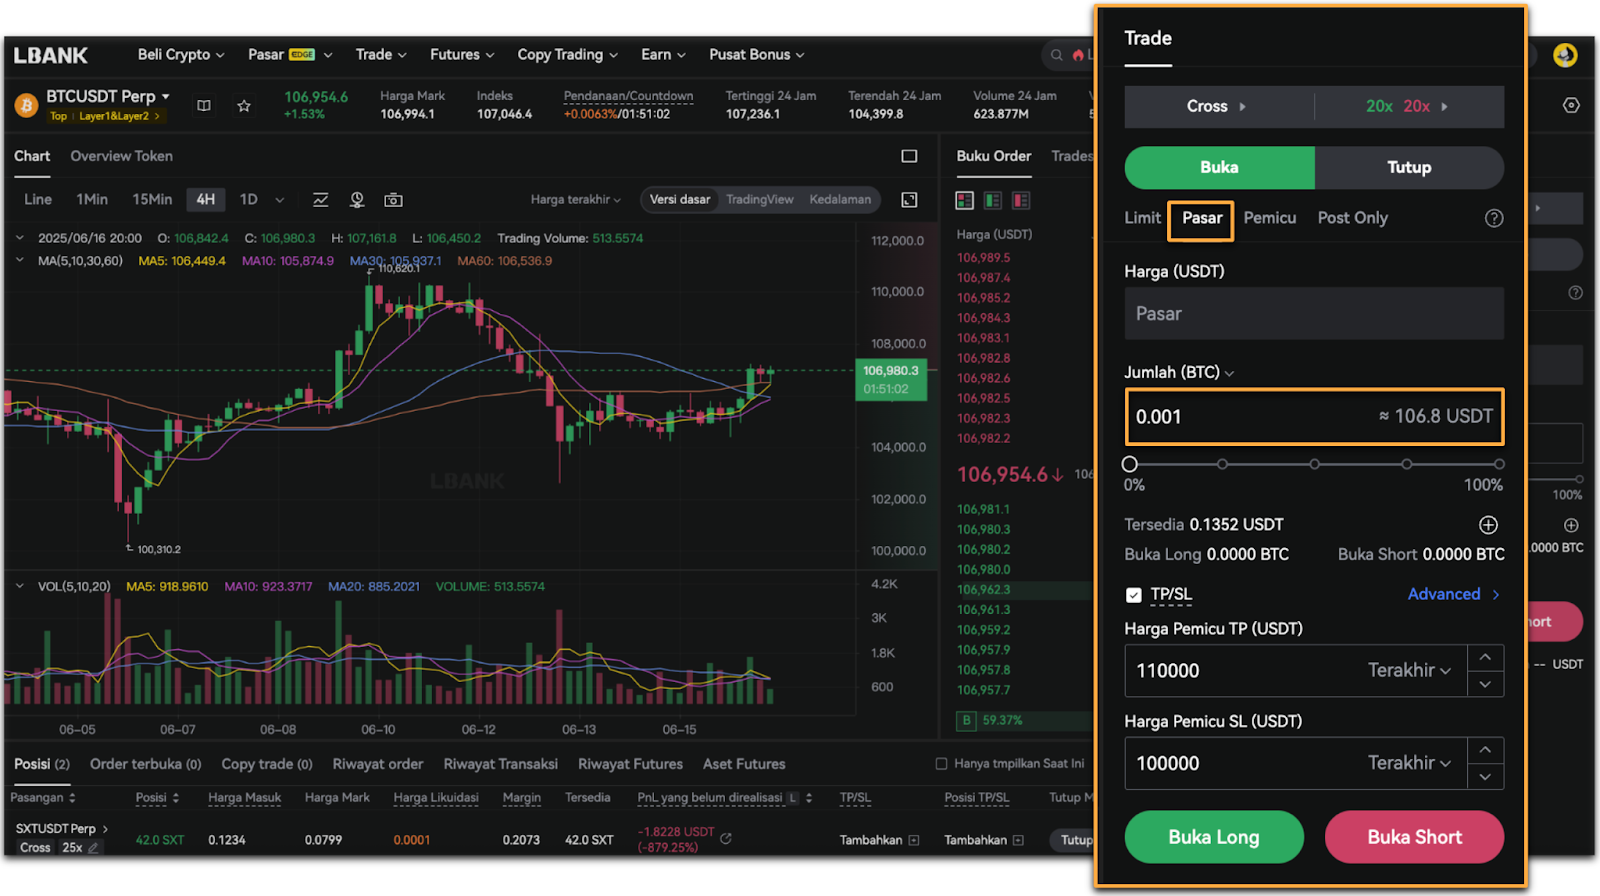Enable Hanya tampilkan Saat Ini checkbox
The height and width of the screenshot is (896, 1600).
(x=941, y=764)
